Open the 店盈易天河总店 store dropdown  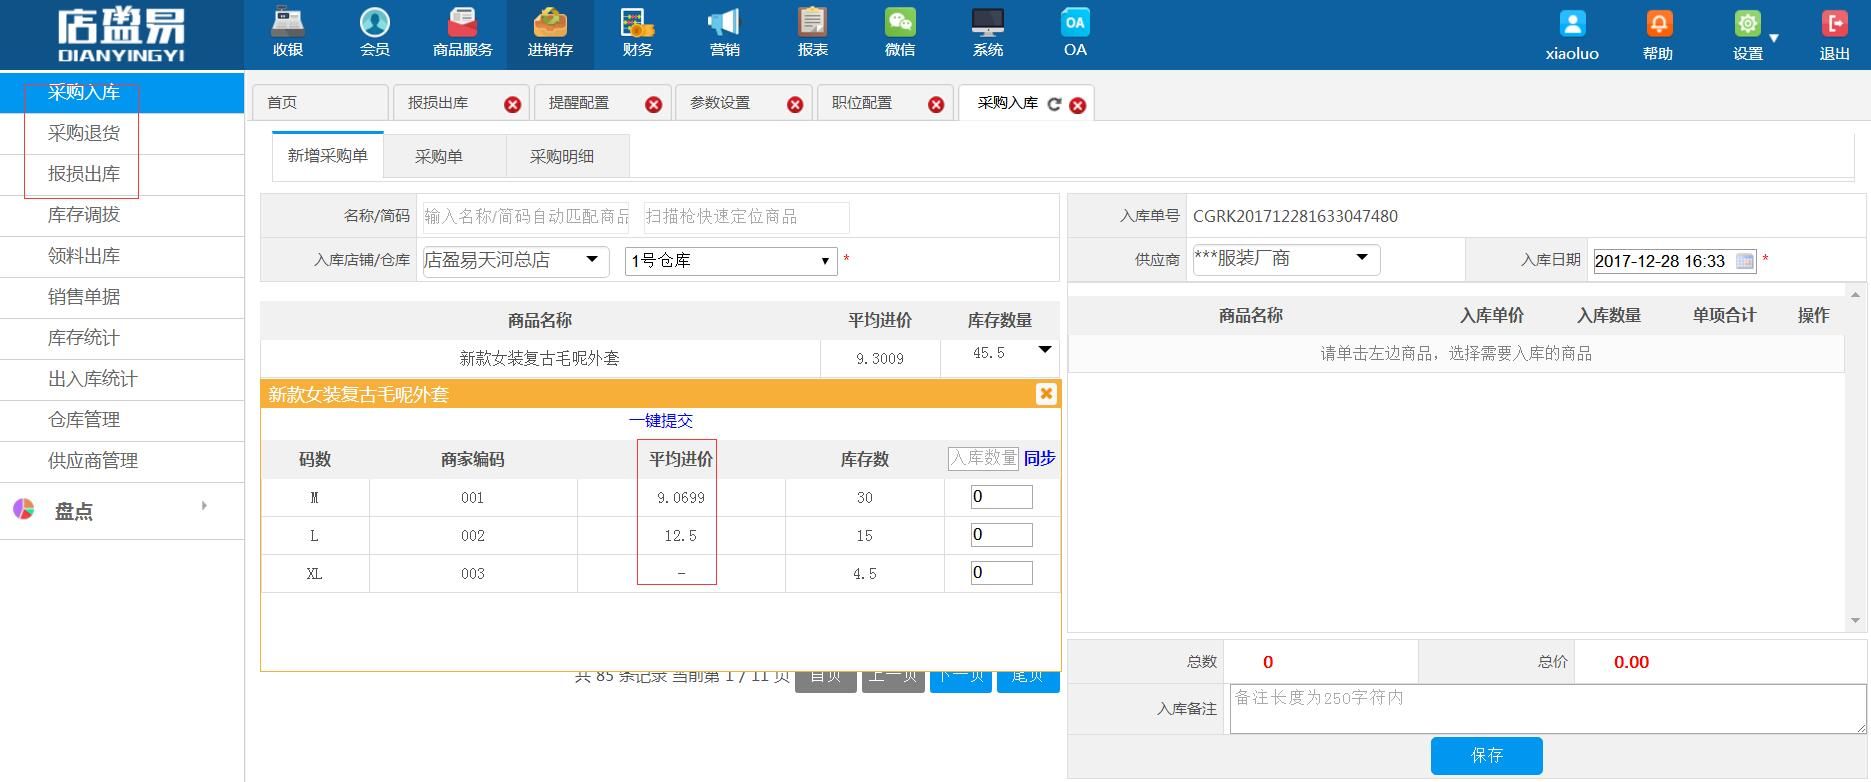click(x=516, y=260)
